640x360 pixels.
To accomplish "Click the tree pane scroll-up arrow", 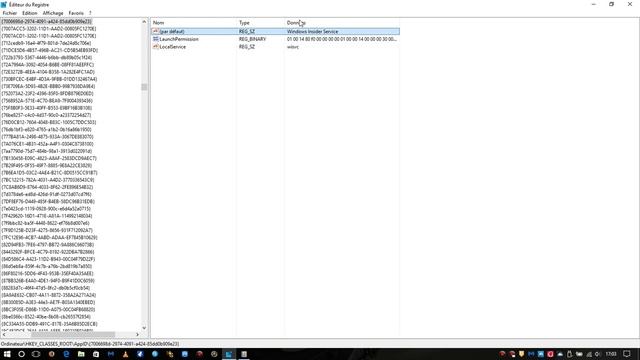I will click(x=144, y=22).
